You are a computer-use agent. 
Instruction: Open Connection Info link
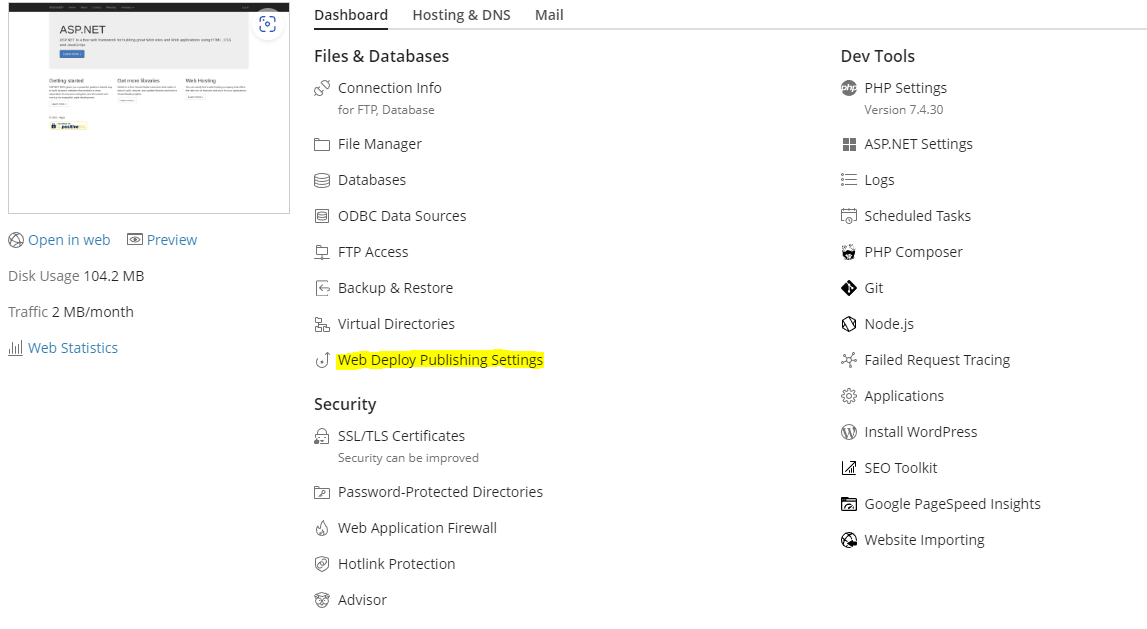(x=390, y=88)
